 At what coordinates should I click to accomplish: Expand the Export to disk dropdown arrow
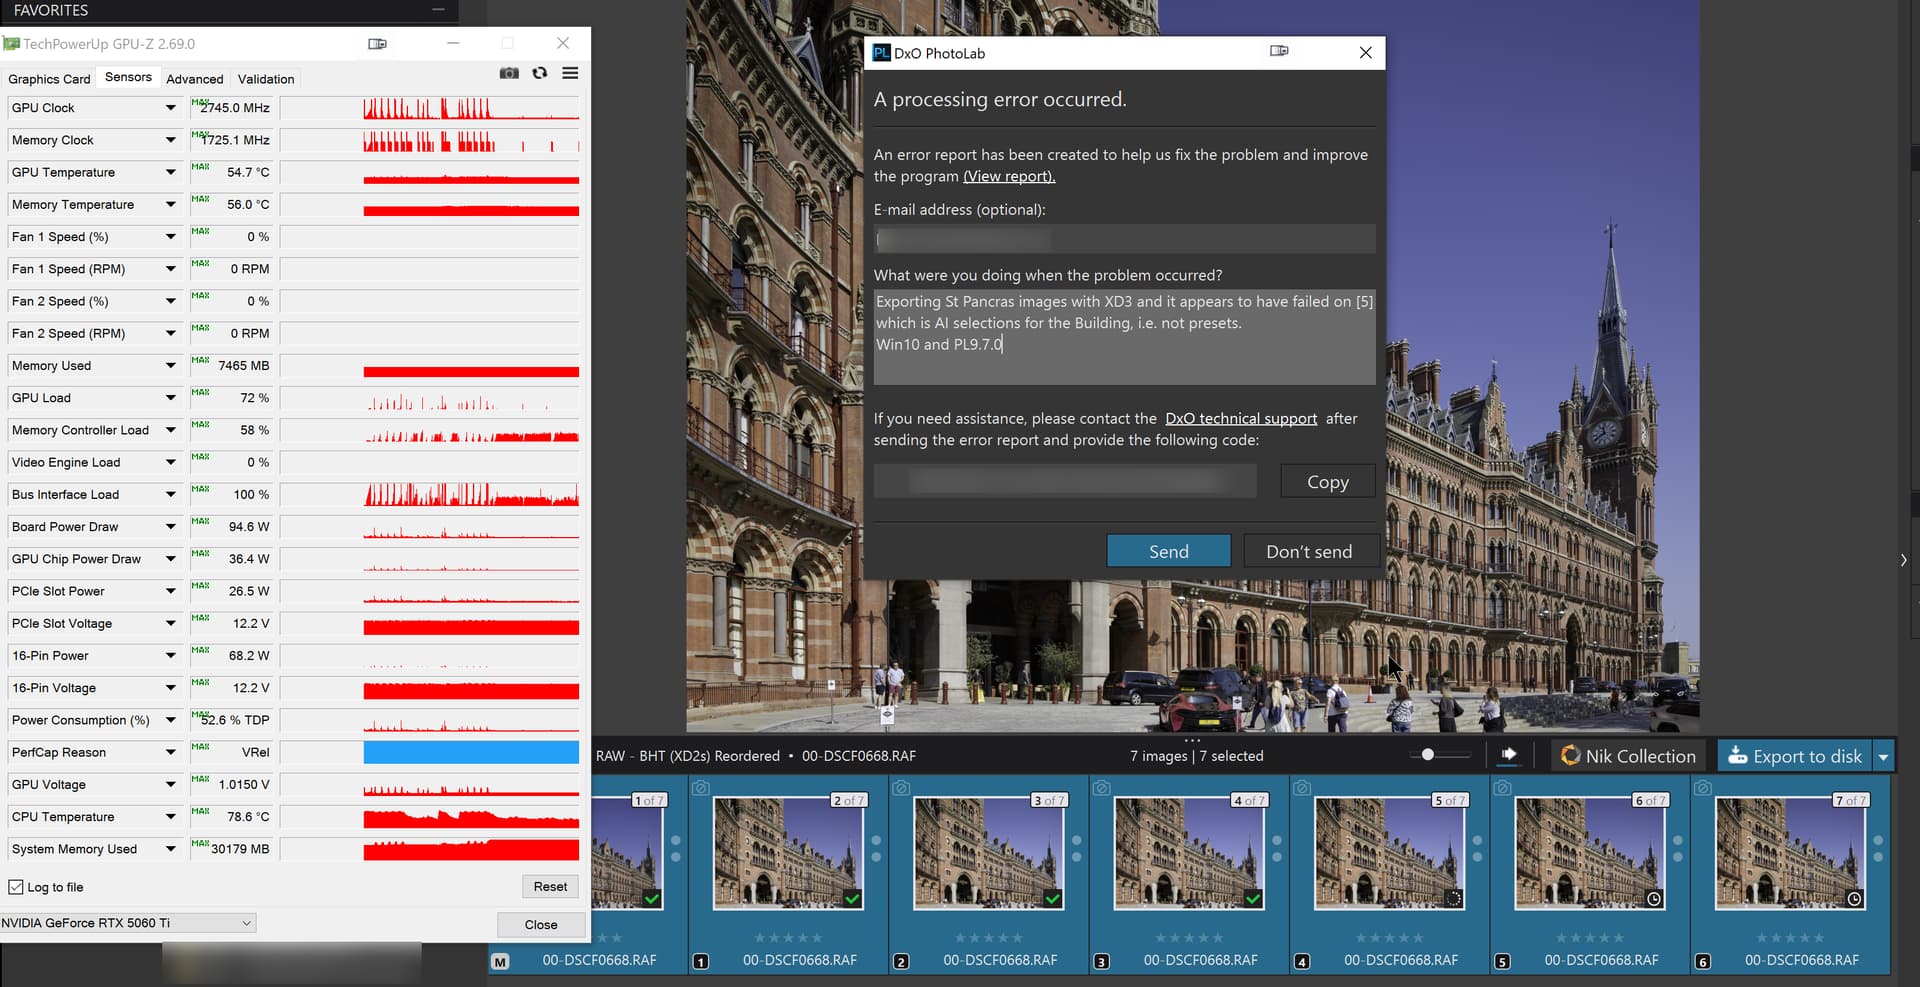(x=1883, y=757)
